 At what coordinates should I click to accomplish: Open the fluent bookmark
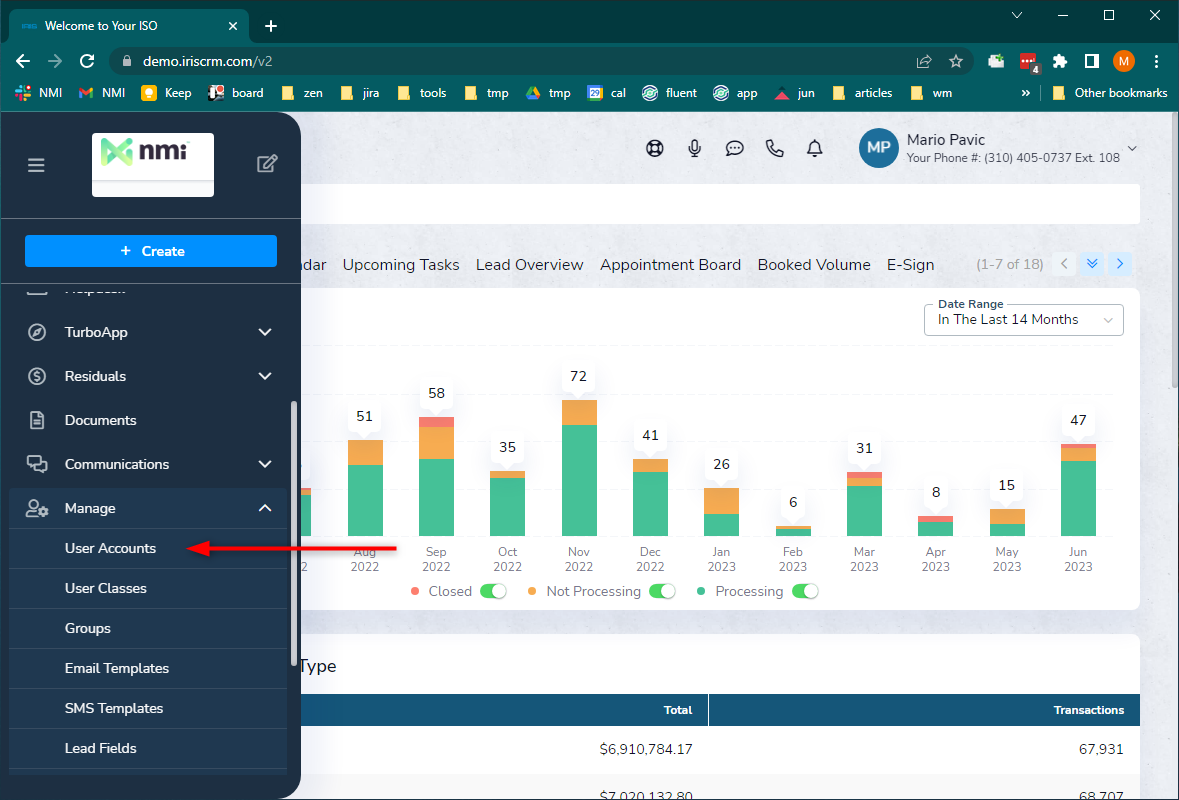point(669,93)
